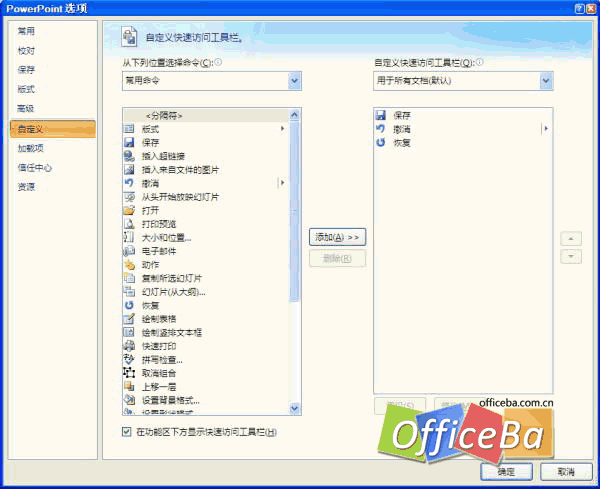Click 撤消 icon in quick access toolbar list
Viewport: 600px width, 489px height.
pyautogui.click(x=380, y=129)
